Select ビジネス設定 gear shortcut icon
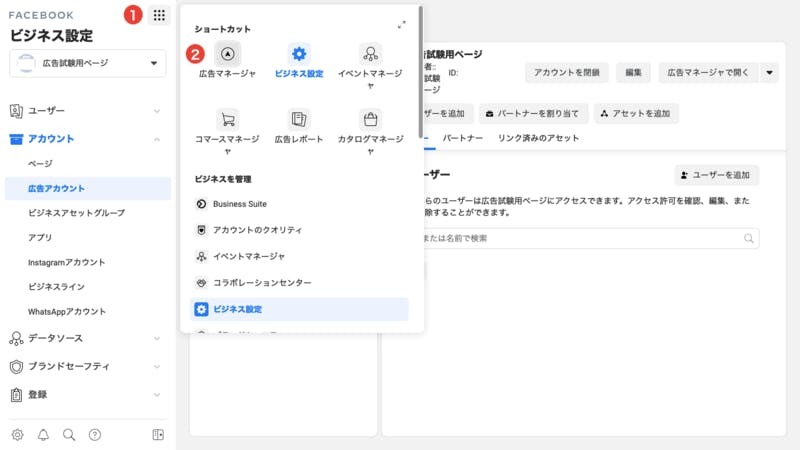The width and height of the screenshot is (800, 450). [x=299, y=54]
